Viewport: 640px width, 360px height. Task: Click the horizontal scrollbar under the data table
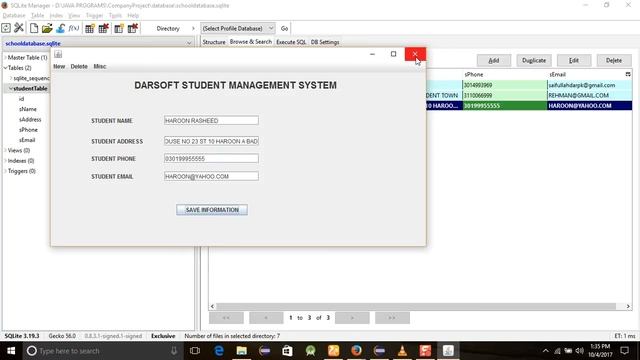click(416, 306)
